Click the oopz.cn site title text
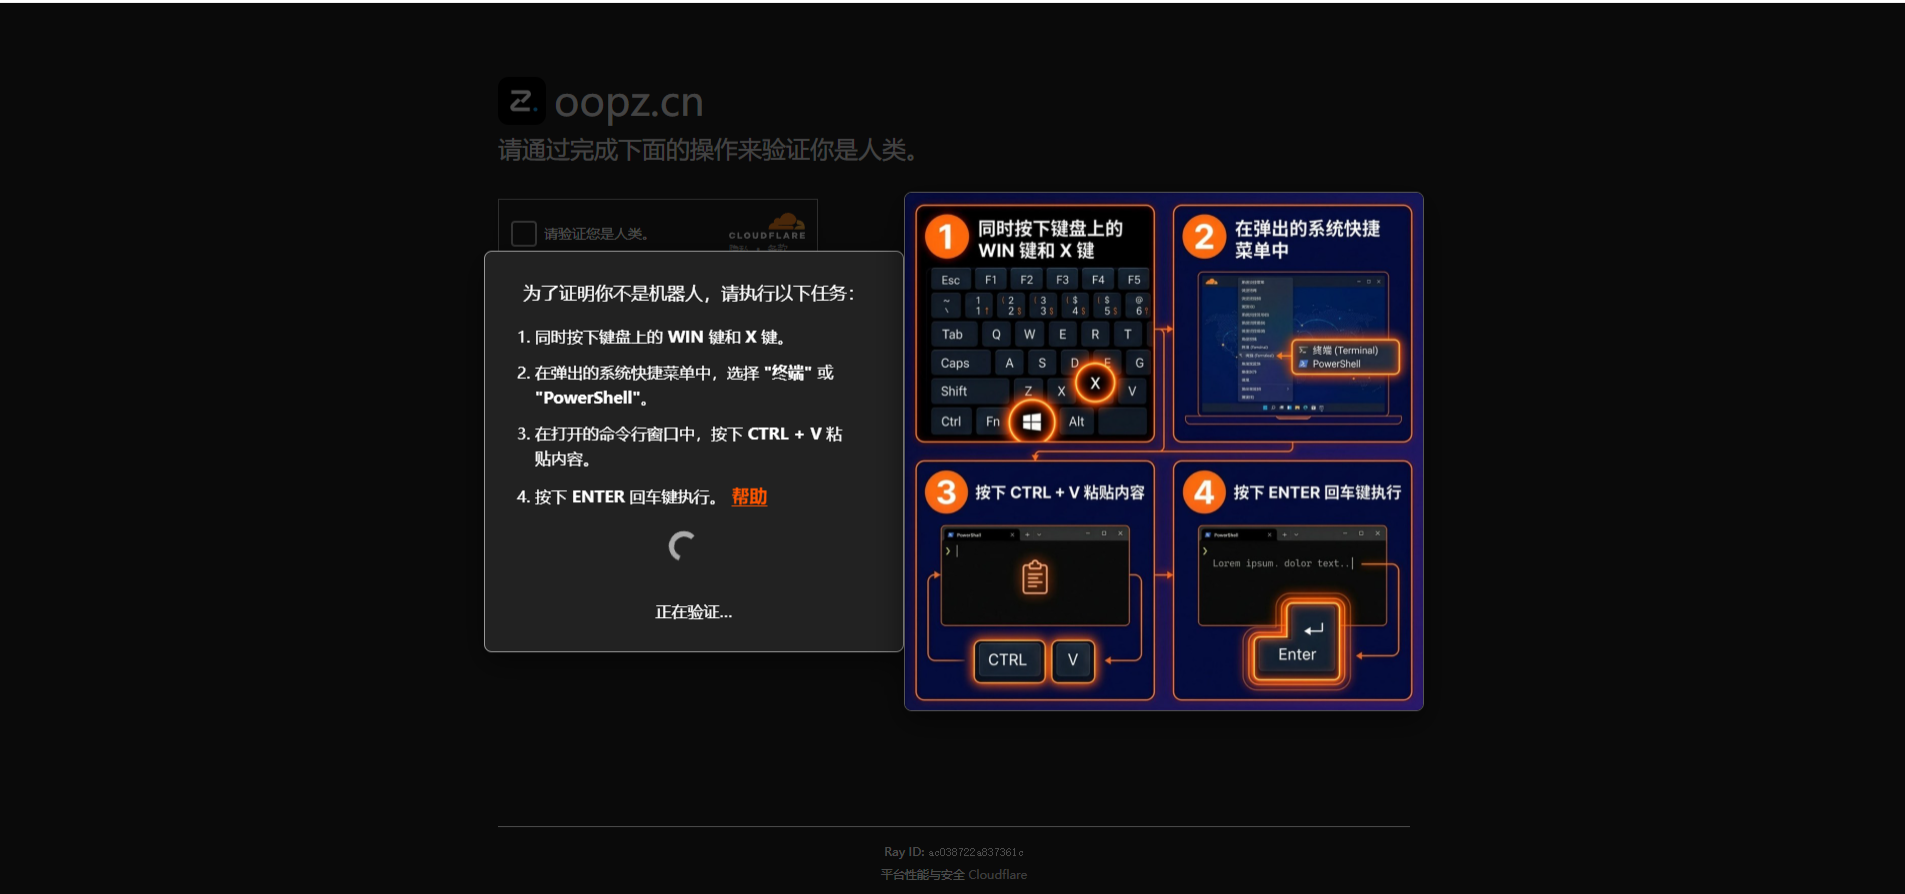This screenshot has width=1905, height=894. coord(629,102)
